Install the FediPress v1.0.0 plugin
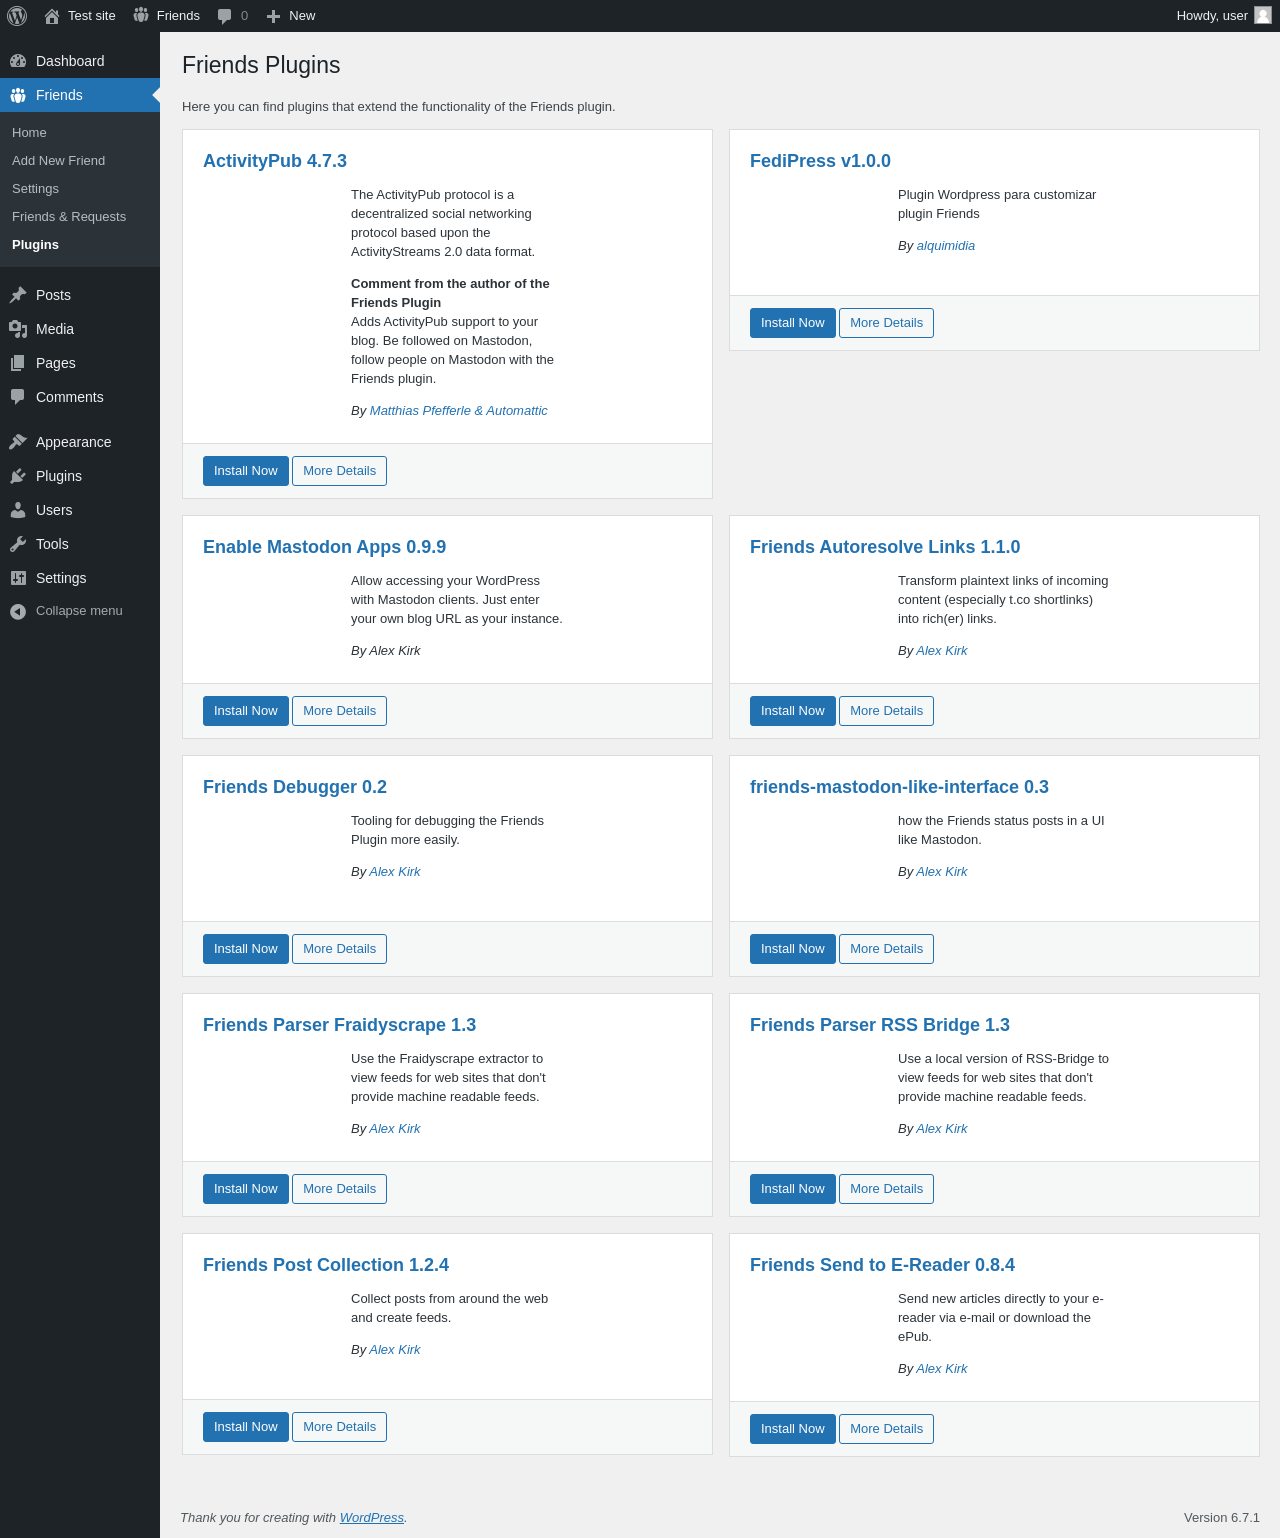This screenshot has width=1280, height=1538. pos(793,323)
